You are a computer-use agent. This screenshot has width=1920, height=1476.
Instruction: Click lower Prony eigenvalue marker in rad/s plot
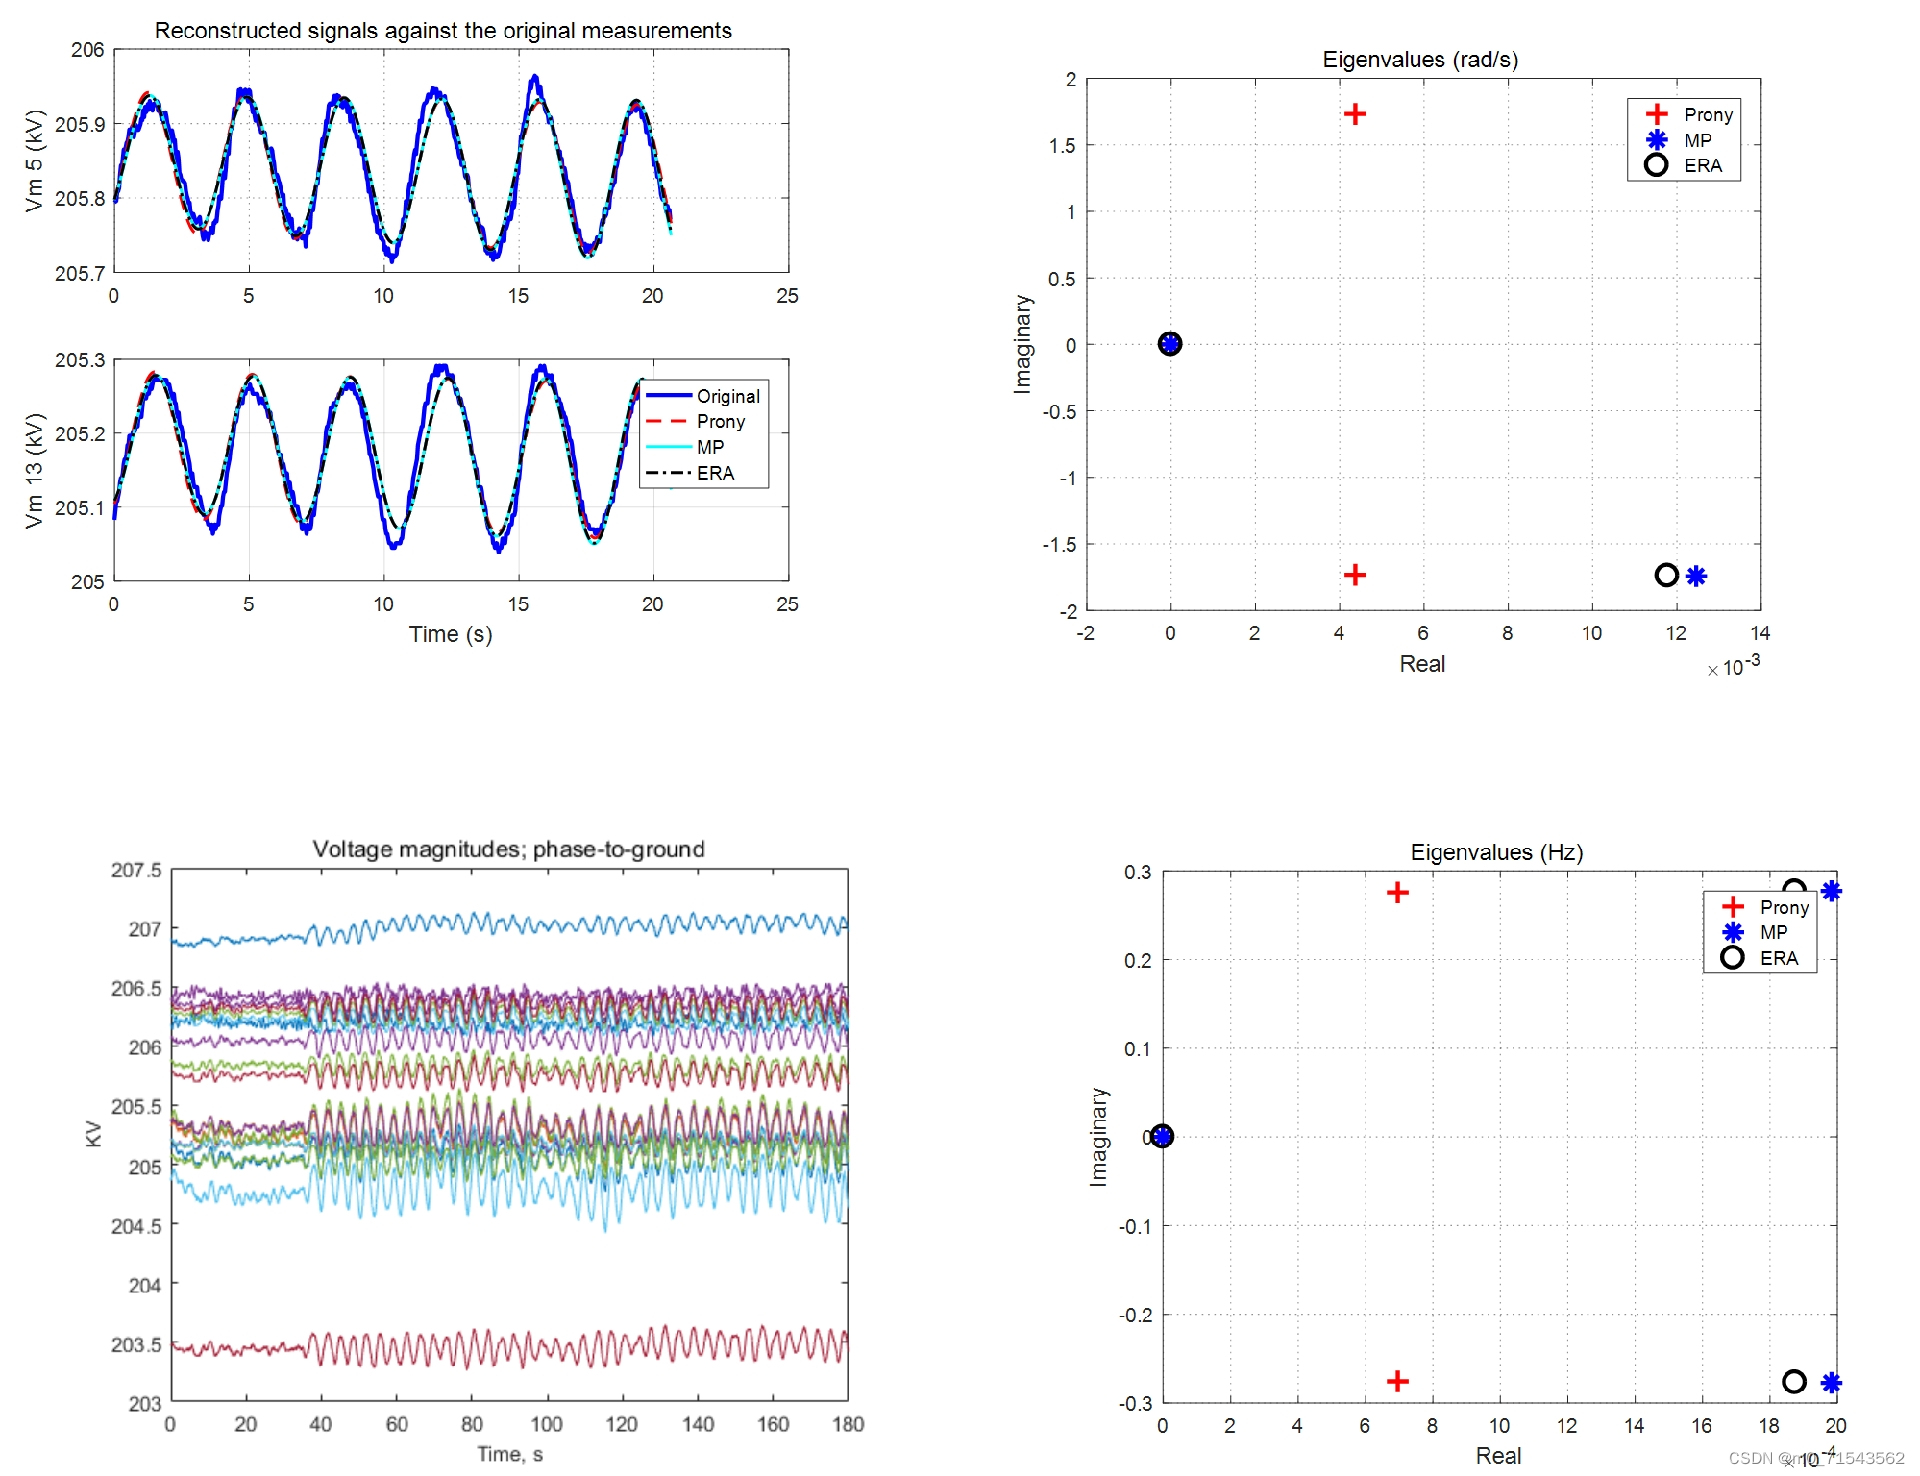[x=1355, y=575]
